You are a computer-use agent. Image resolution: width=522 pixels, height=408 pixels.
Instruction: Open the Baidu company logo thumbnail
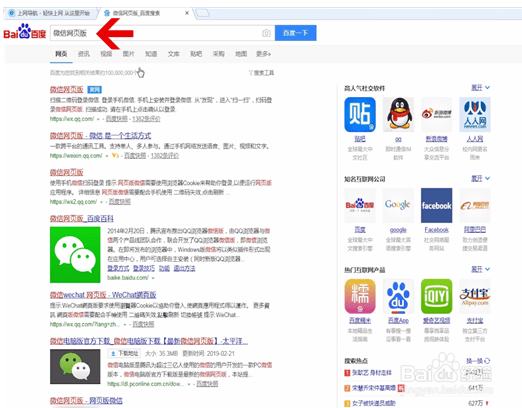pyautogui.click(x=360, y=205)
